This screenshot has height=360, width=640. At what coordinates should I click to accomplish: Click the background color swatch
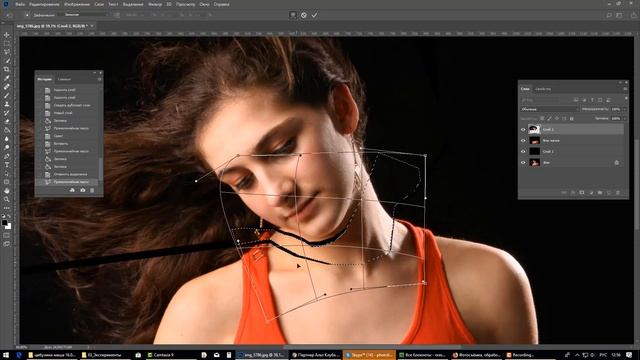click(9, 227)
